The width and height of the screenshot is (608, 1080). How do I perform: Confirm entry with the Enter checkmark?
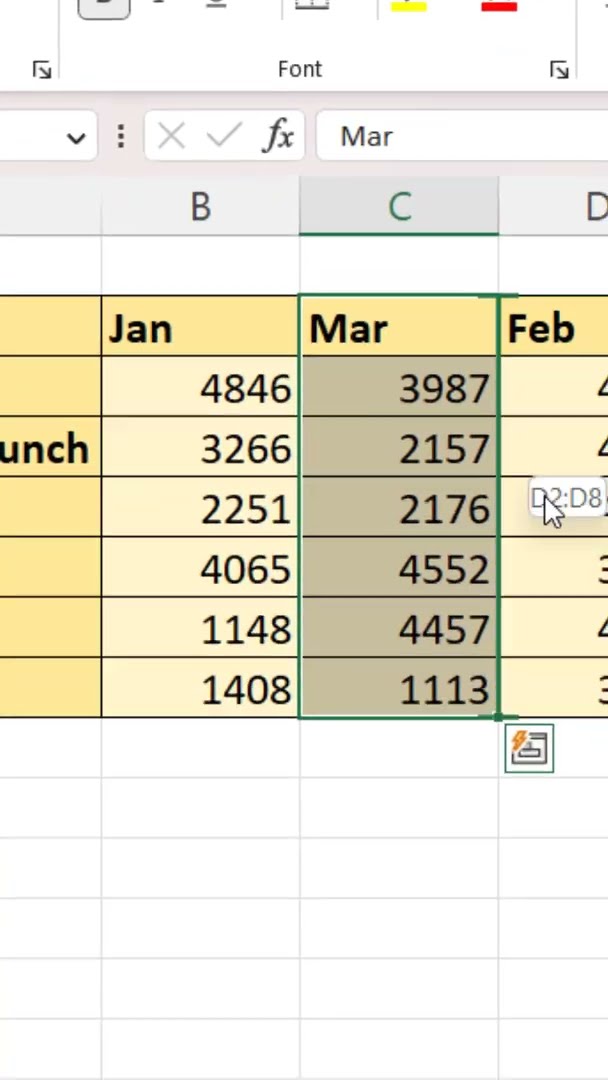[x=224, y=136]
